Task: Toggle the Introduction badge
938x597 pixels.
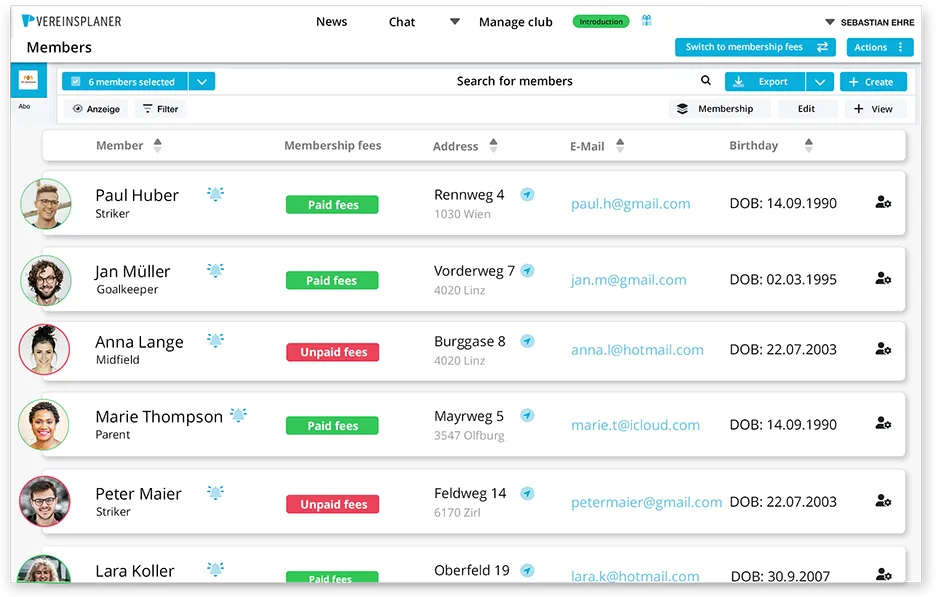Action: pos(600,20)
